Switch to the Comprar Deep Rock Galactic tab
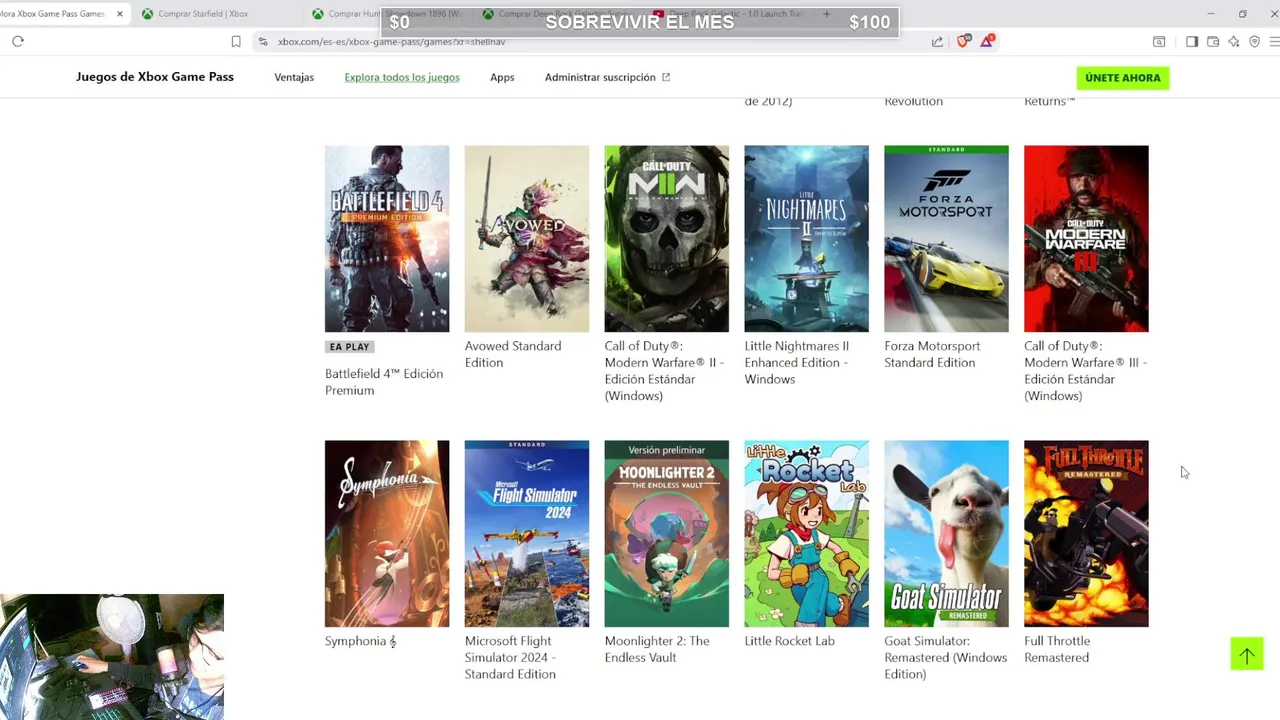This screenshot has height=720, width=1280. [556, 14]
